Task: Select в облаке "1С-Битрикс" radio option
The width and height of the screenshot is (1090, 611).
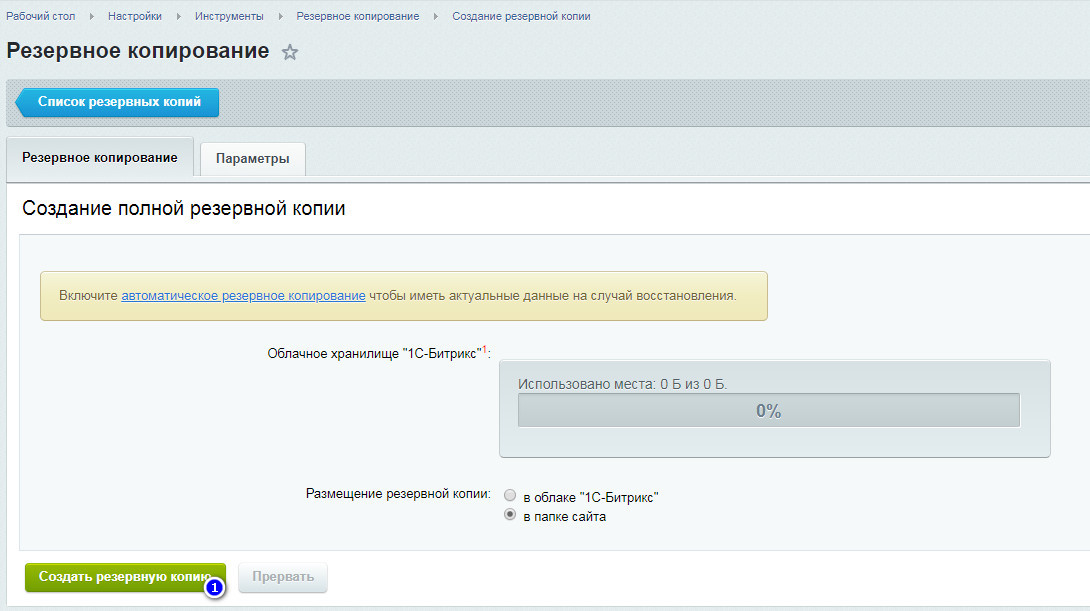Action: click(510, 496)
